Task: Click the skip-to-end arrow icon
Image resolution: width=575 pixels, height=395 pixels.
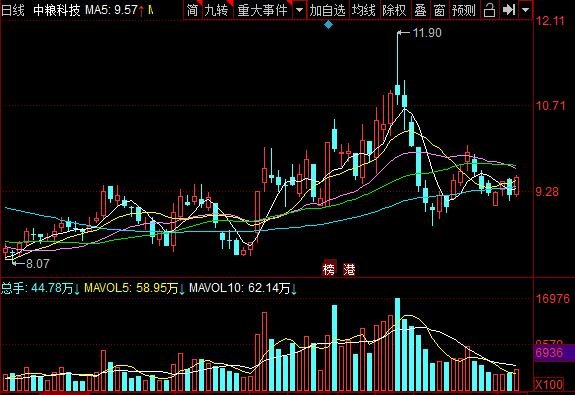Action: pyautogui.click(x=509, y=10)
